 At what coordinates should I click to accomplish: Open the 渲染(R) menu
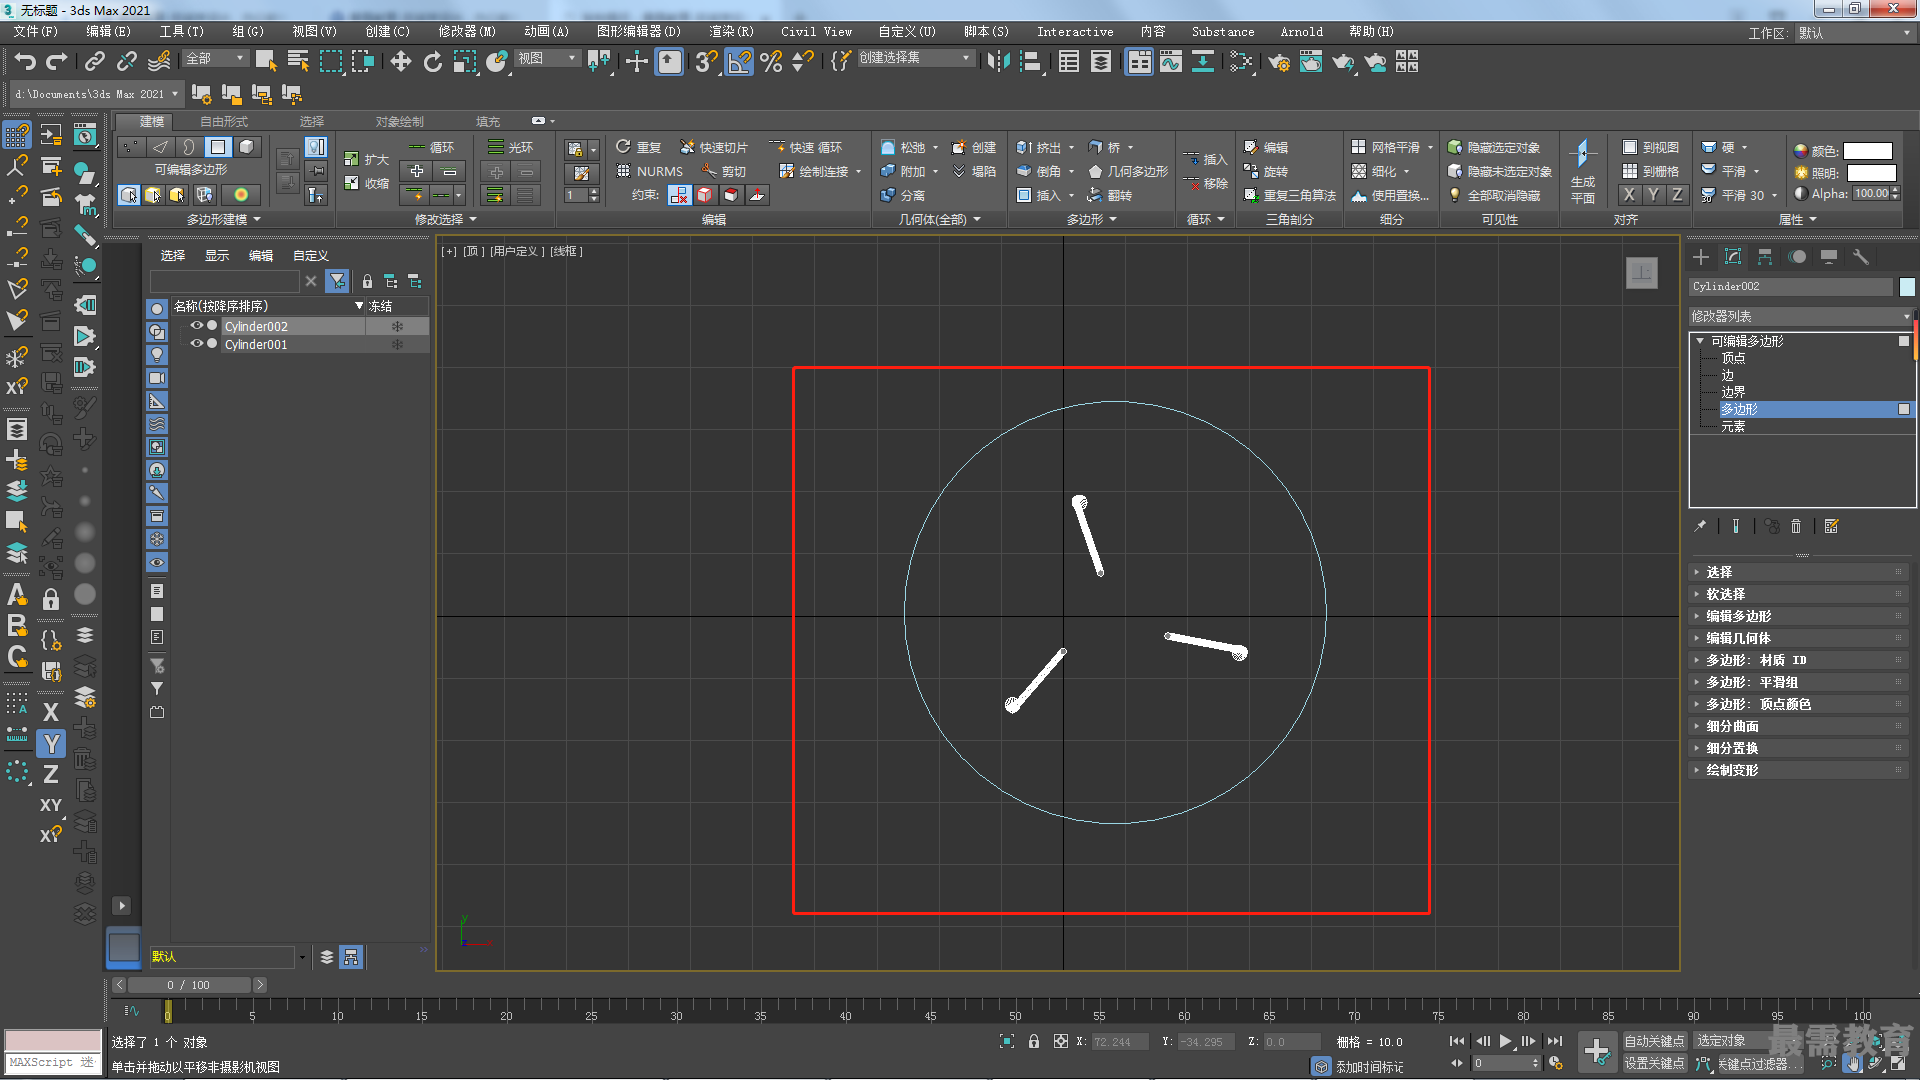pos(731,32)
